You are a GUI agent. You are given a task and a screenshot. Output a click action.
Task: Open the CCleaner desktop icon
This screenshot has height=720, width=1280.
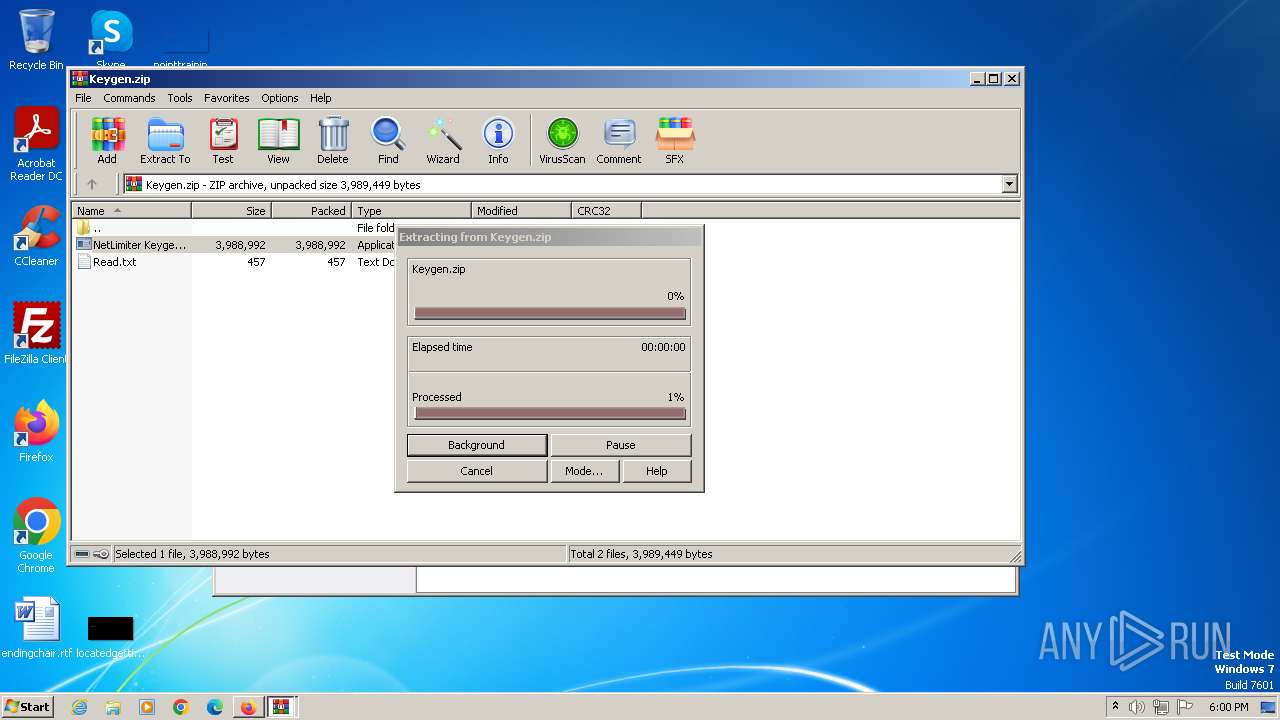(36, 236)
